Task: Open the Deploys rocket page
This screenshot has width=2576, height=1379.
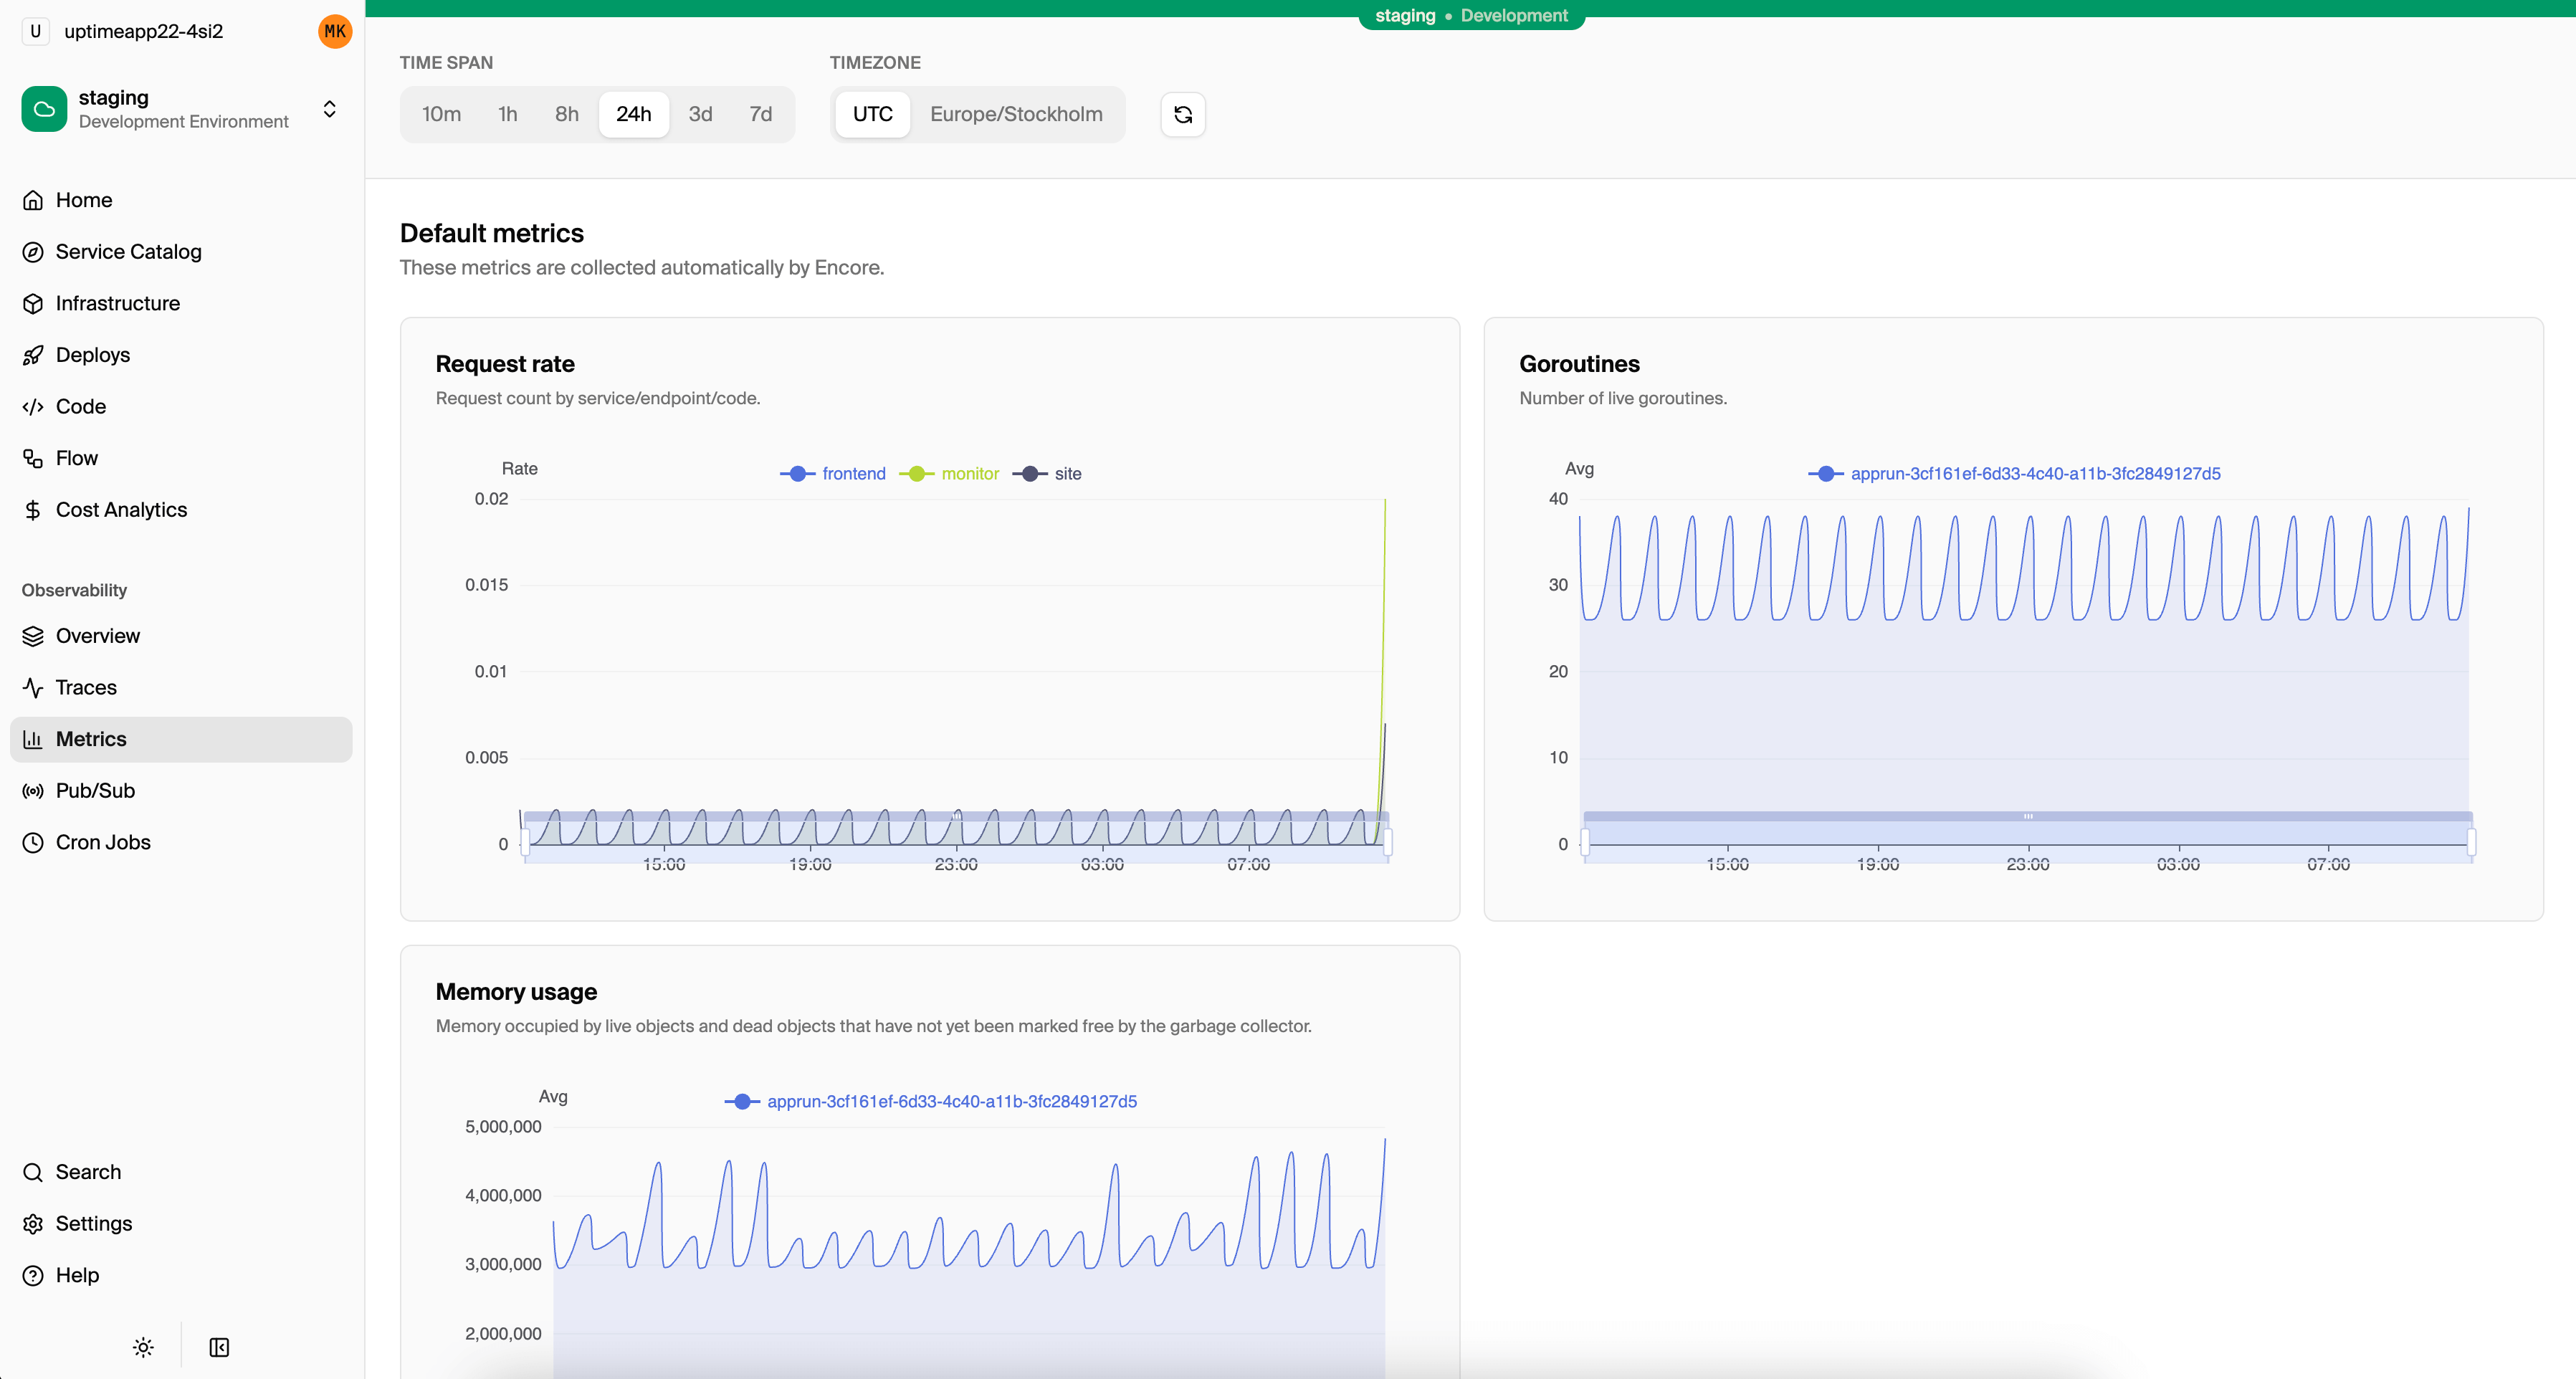Action: tap(92, 355)
